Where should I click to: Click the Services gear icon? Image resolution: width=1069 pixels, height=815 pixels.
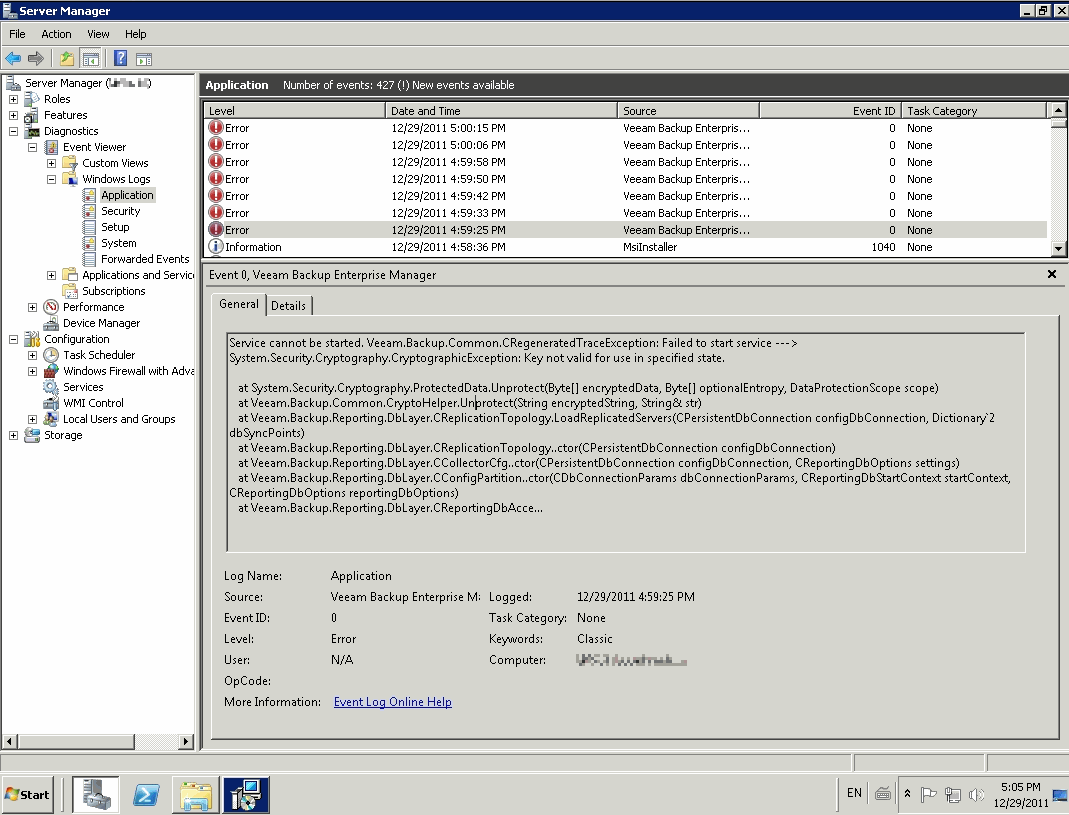[51, 387]
